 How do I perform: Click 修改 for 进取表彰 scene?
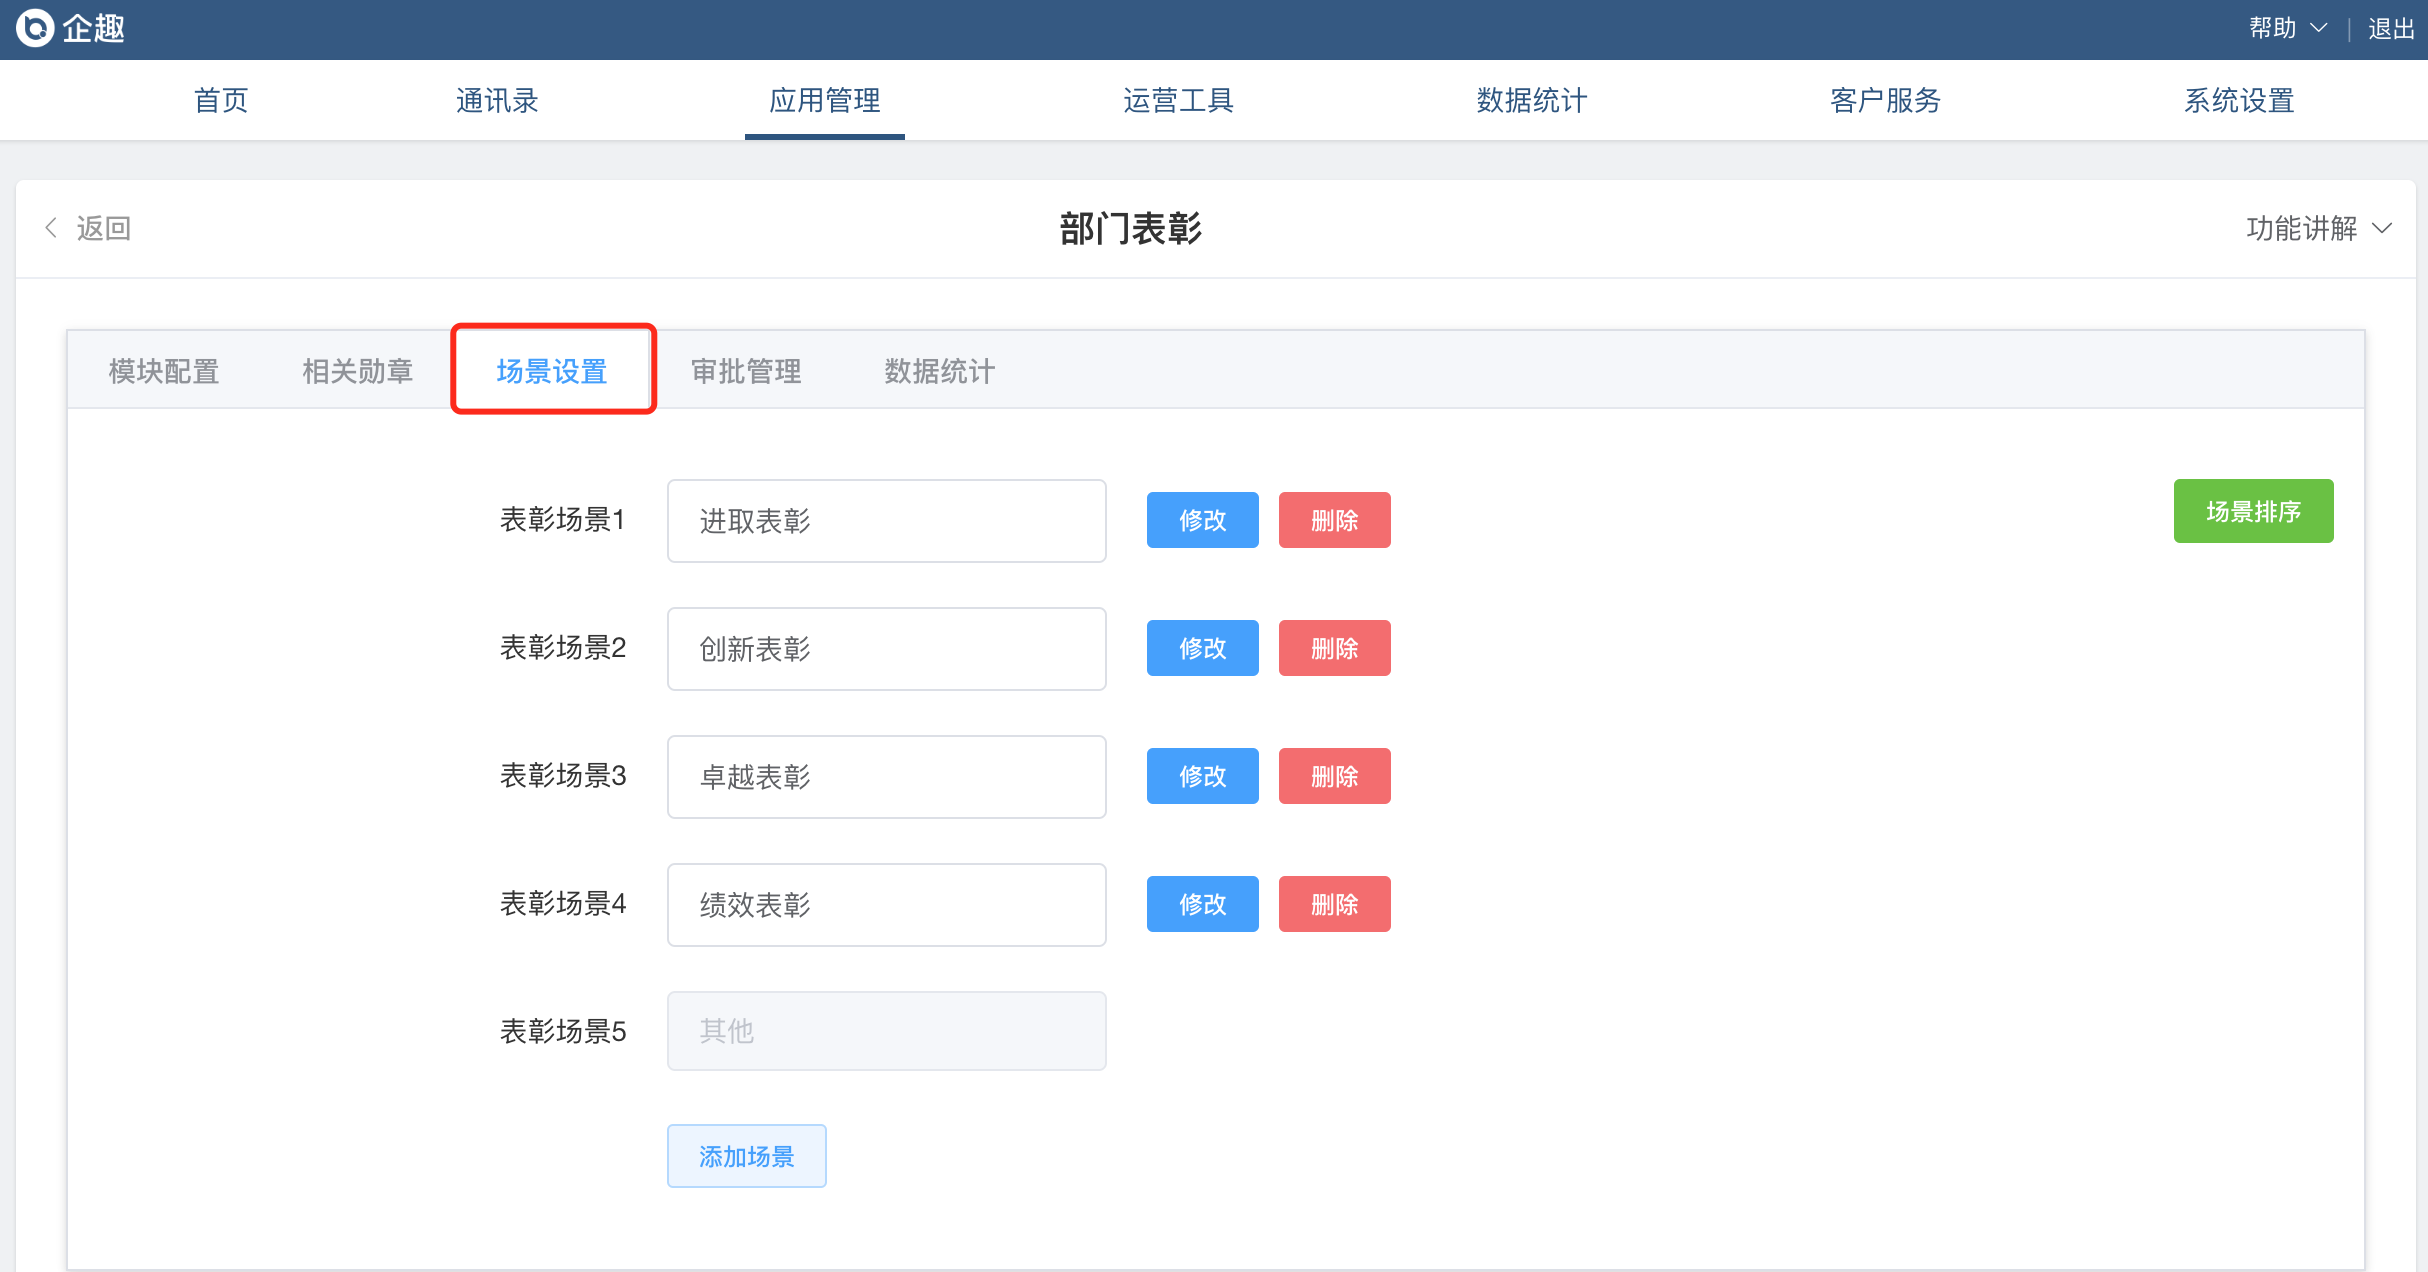[1202, 520]
